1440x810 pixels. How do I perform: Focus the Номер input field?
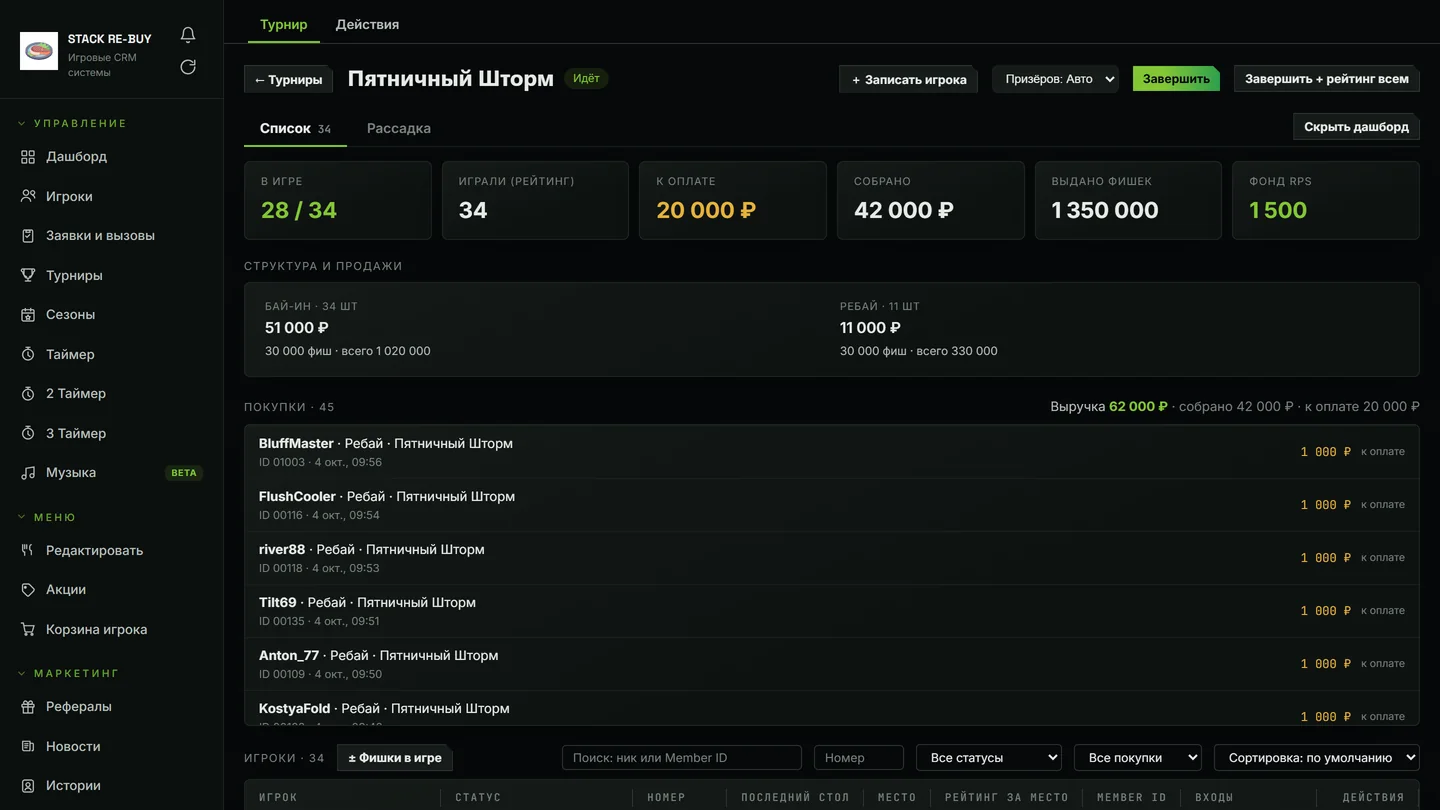(x=859, y=758)
